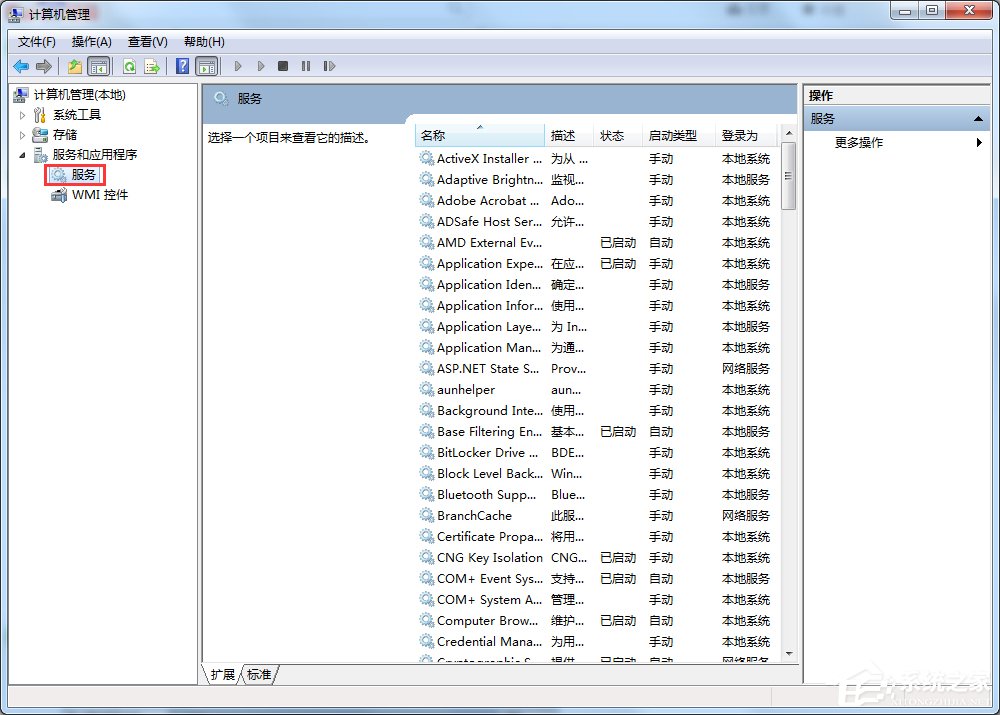
Task: Switch to the 标准 tab
Action: (258, 675)
